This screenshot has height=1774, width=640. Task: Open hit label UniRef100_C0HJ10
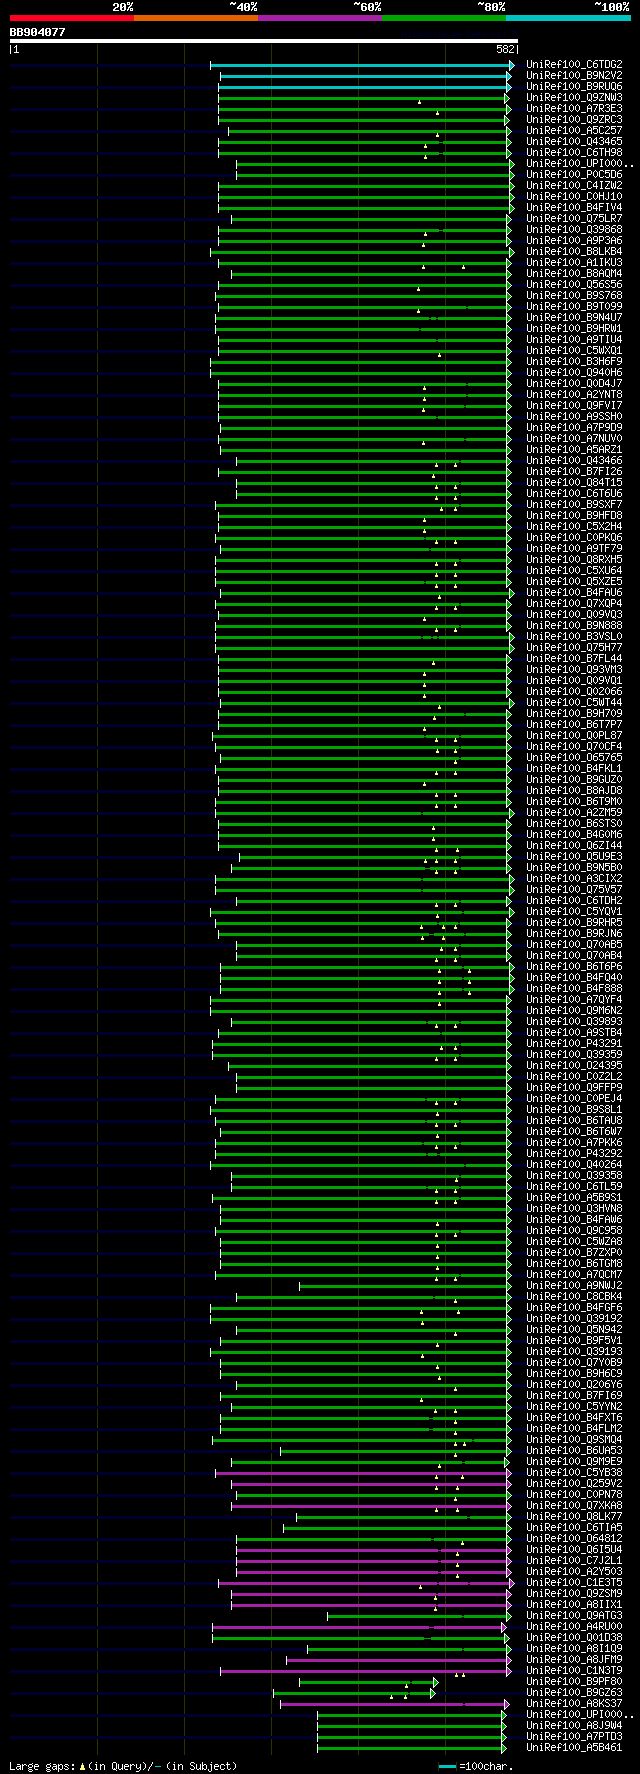[574, 196]
